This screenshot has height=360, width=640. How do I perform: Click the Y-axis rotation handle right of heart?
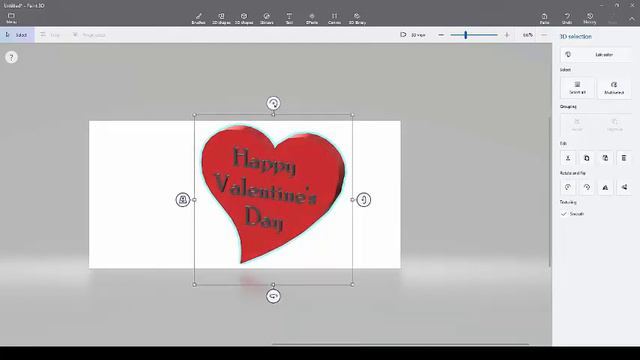pyautogui.click(x=364, y=200)
